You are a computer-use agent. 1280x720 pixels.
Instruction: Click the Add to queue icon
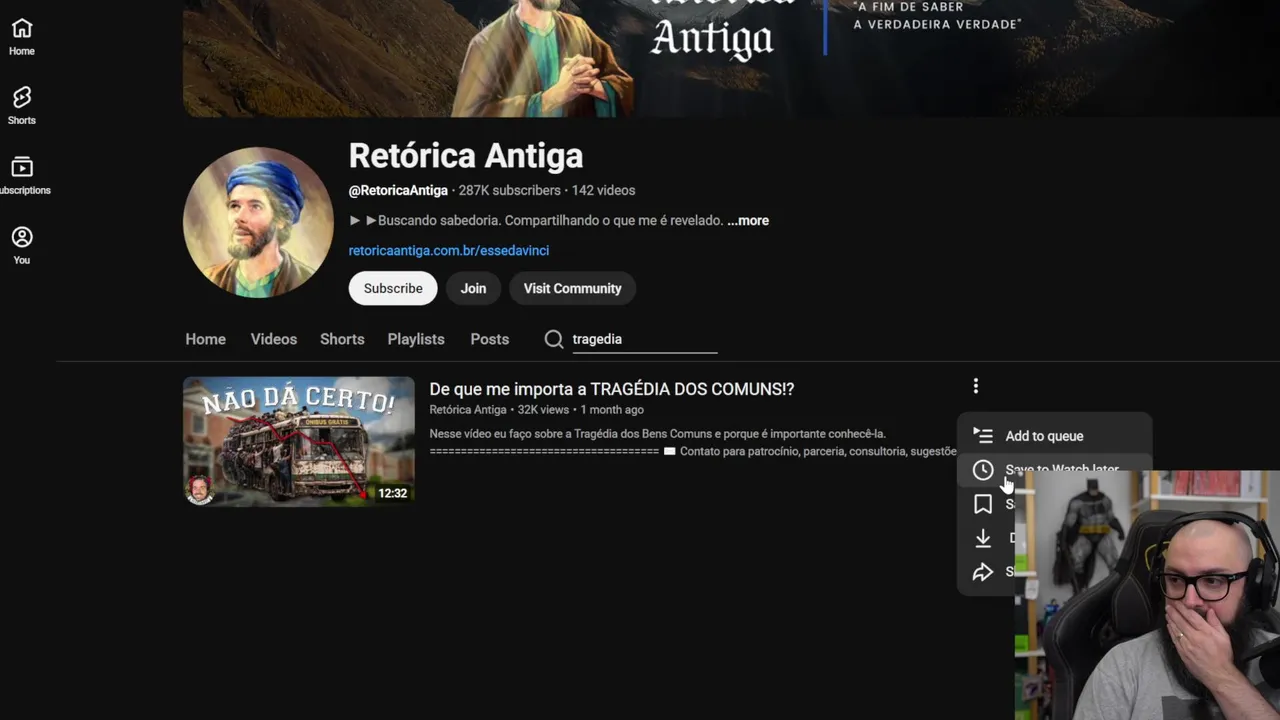[x=983, y=436]
